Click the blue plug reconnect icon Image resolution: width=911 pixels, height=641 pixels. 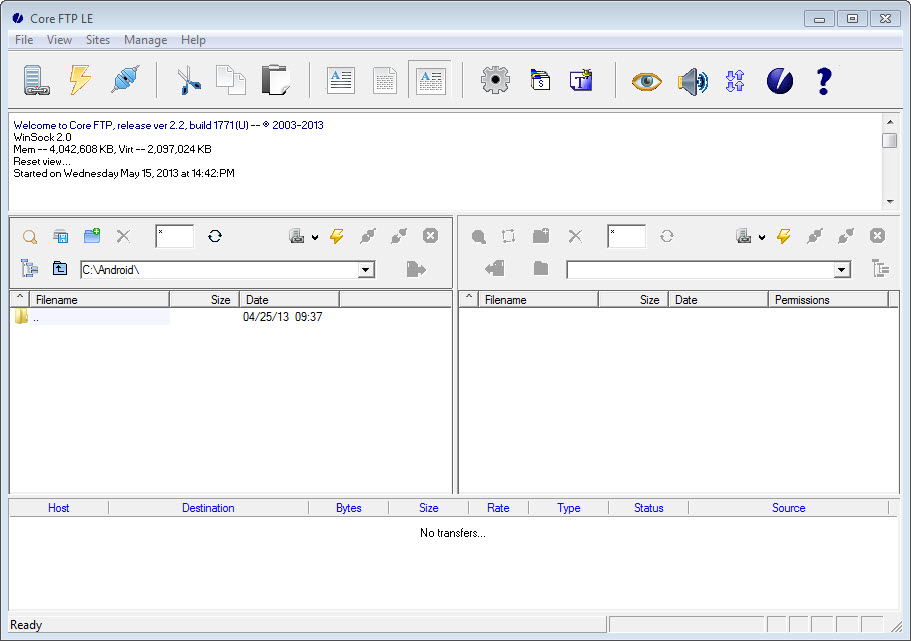click(125, 80)
